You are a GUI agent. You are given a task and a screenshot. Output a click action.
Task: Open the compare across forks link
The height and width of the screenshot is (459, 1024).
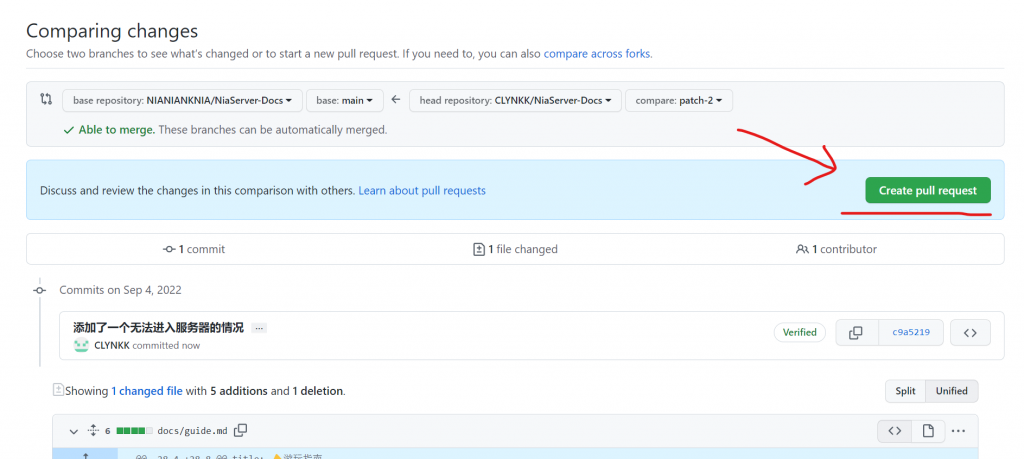(597, 54)
